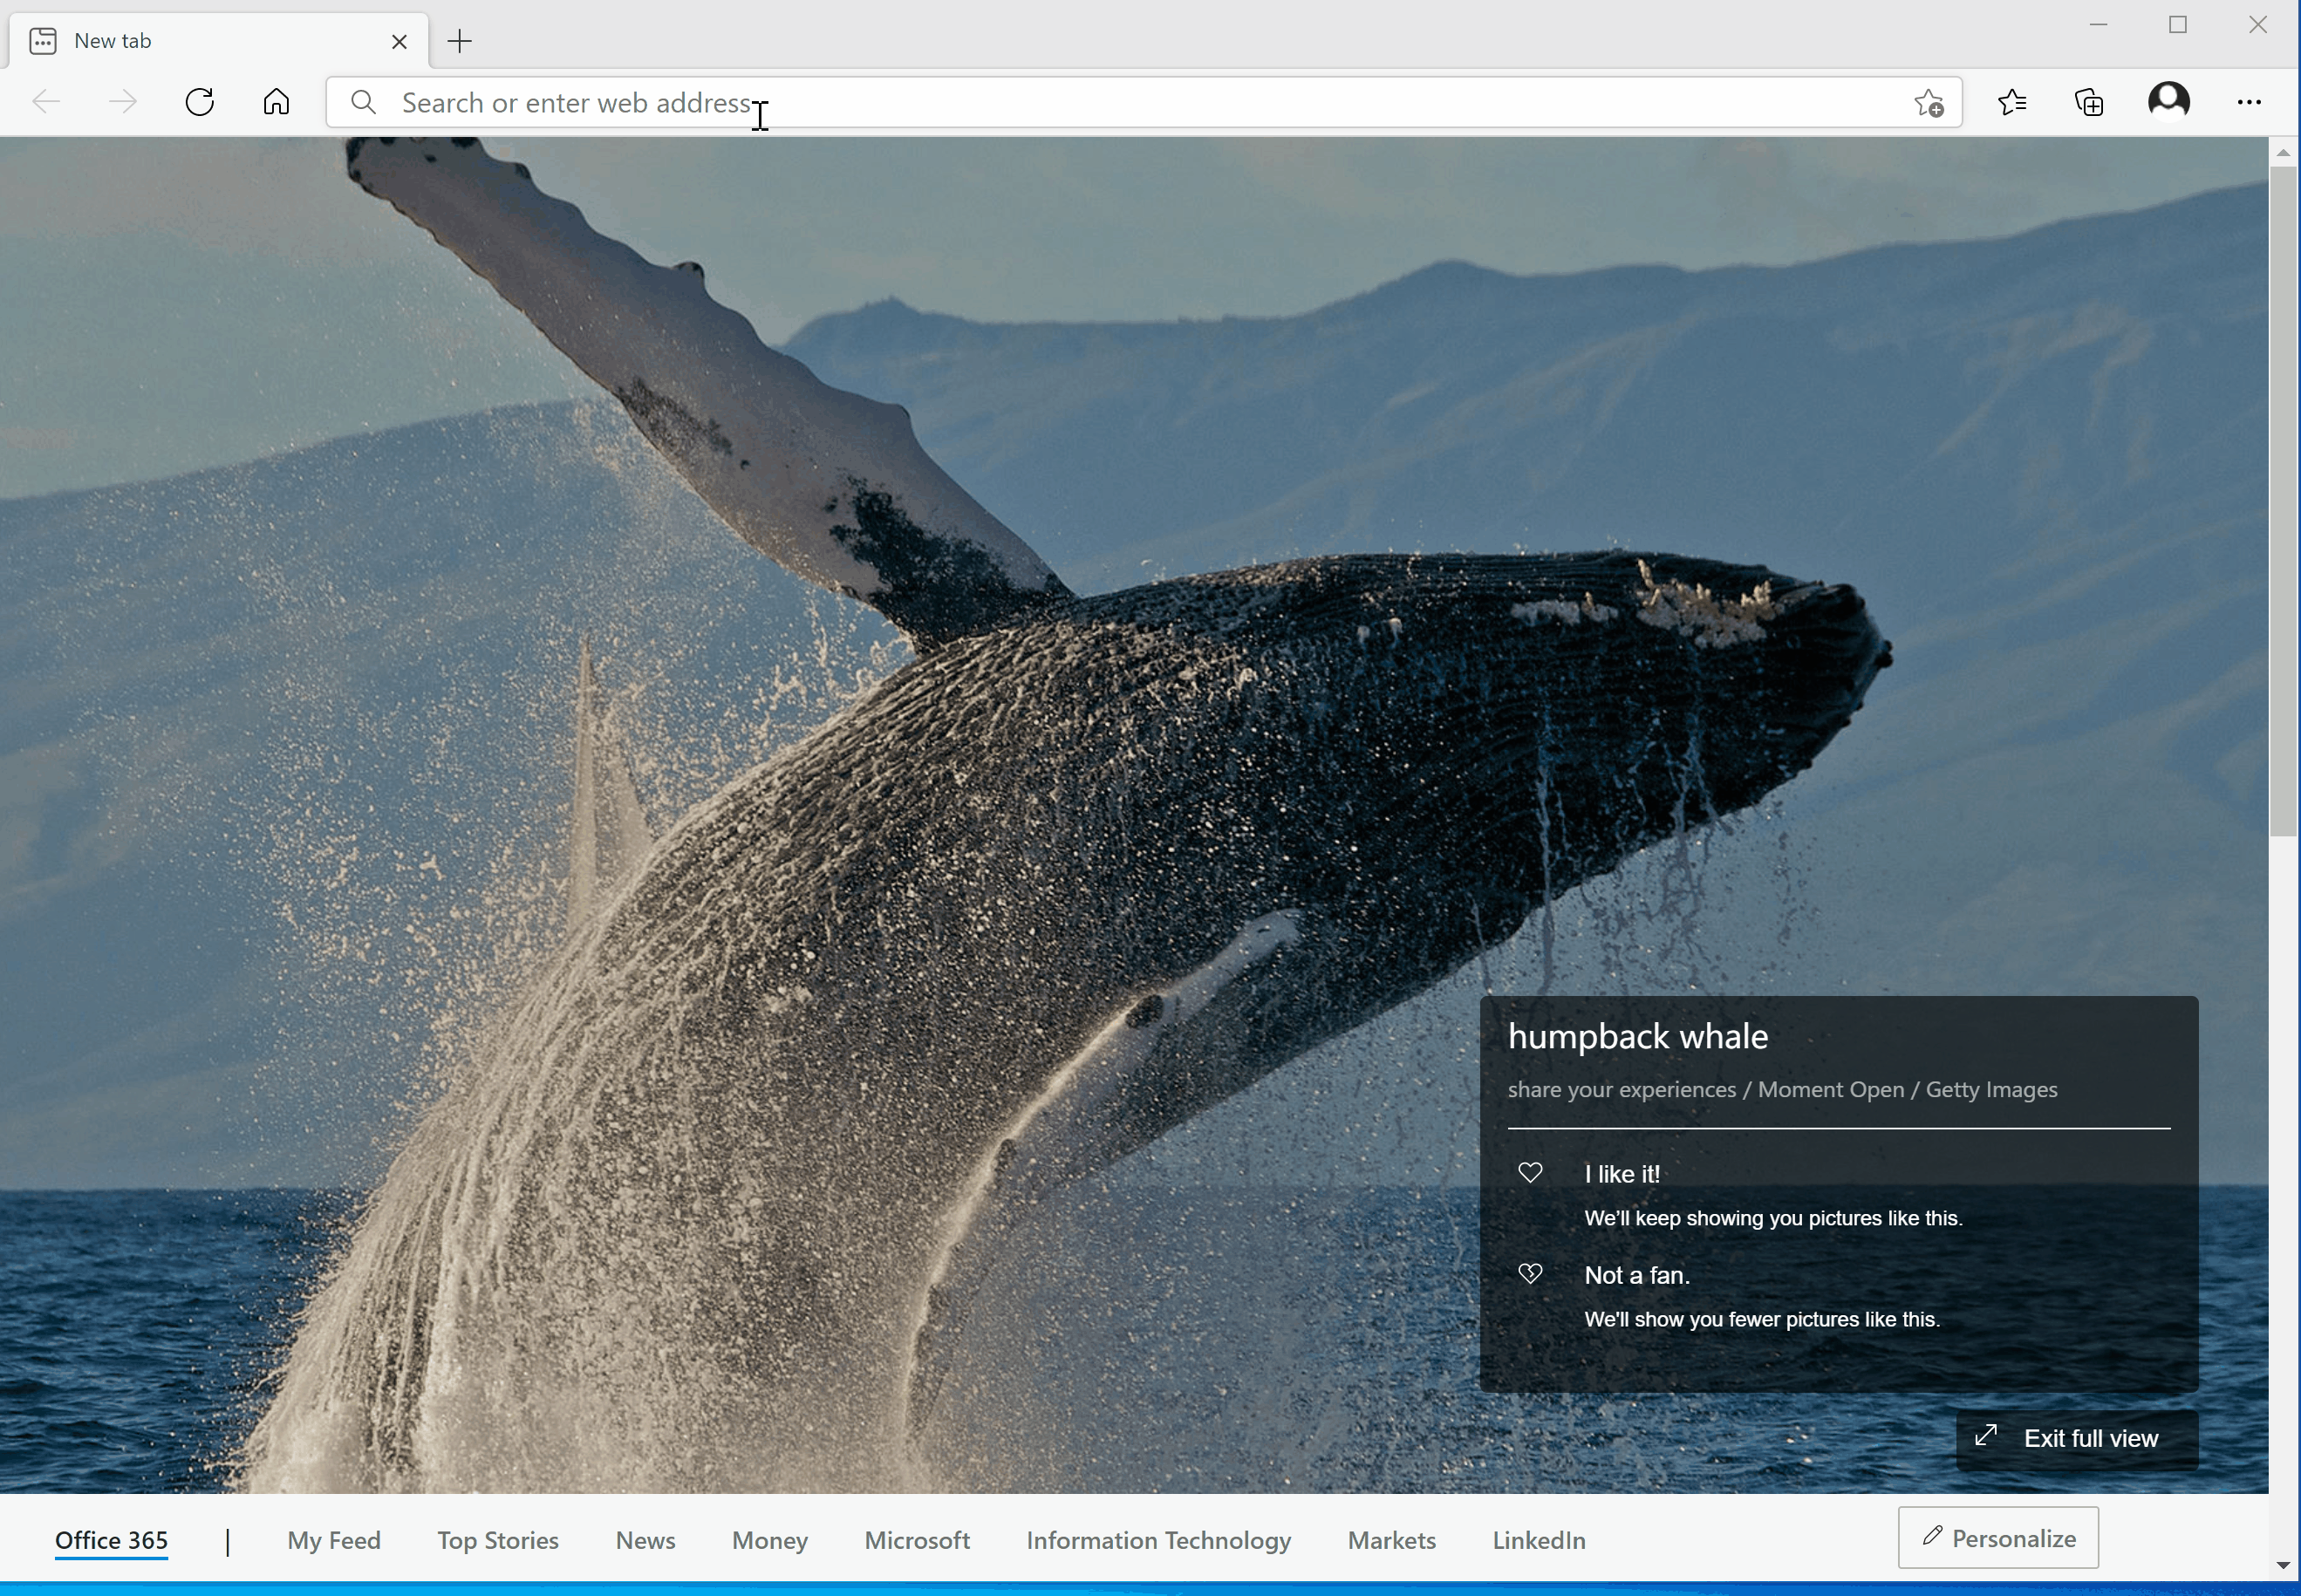Viewport: 2301px width, 1596px height.
Task: Click the search or address bar
Action: pyautogui.click(x=1100, y=101)
